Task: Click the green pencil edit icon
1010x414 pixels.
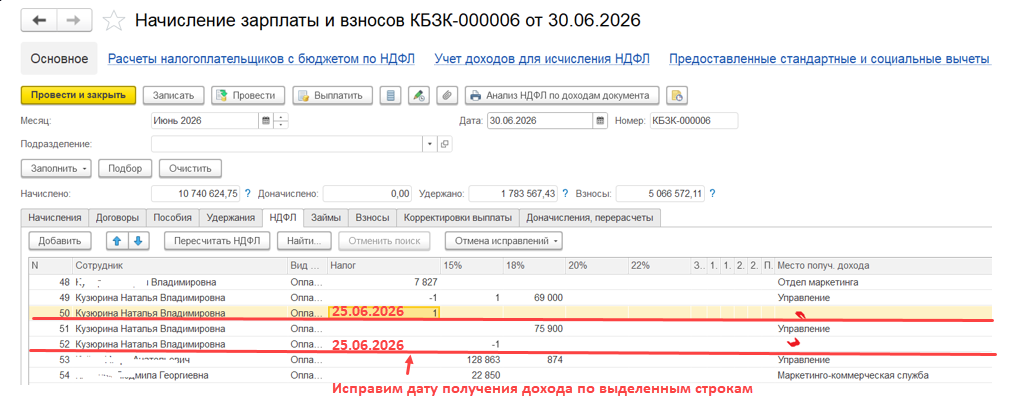Action: click(419, 95)
